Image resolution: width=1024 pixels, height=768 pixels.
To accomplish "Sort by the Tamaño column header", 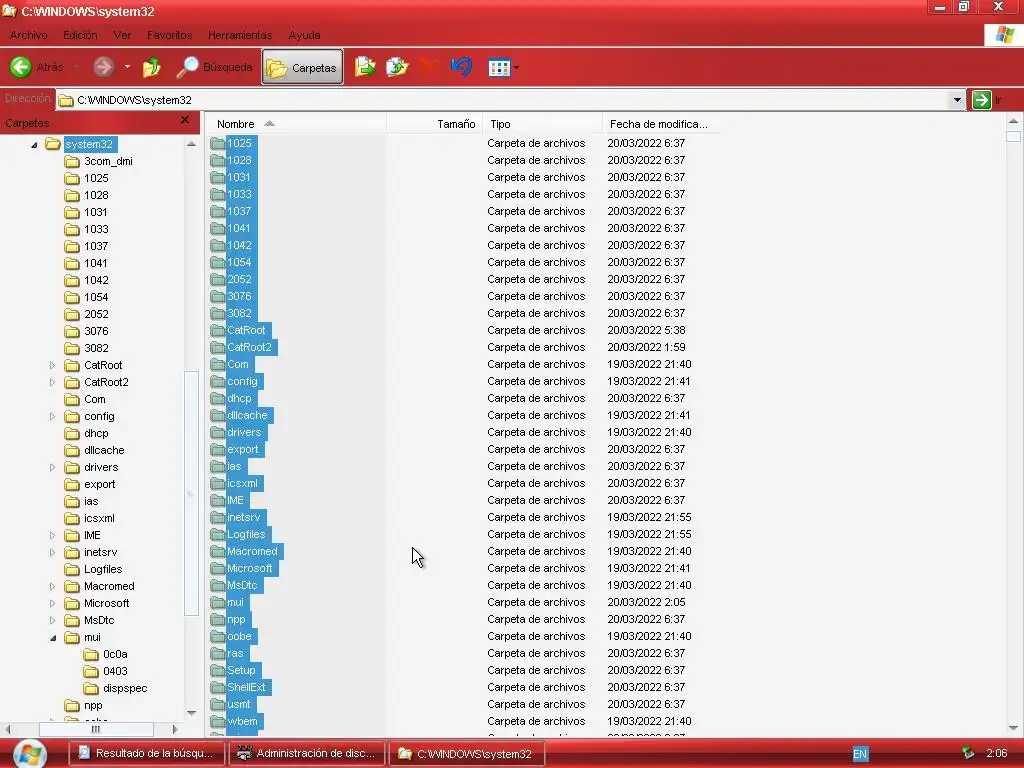I will pos(434,123).
